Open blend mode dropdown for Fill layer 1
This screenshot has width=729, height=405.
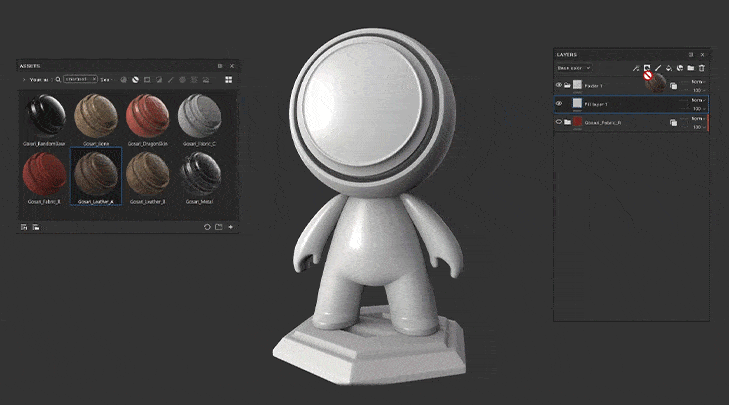[697, 100]
